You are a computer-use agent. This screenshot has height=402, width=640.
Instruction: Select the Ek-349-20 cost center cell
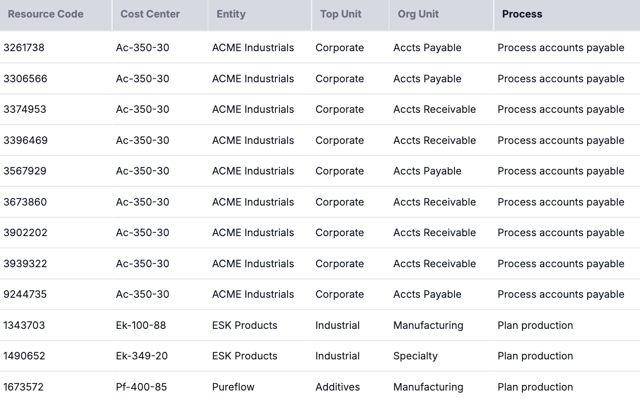[141, 356]
